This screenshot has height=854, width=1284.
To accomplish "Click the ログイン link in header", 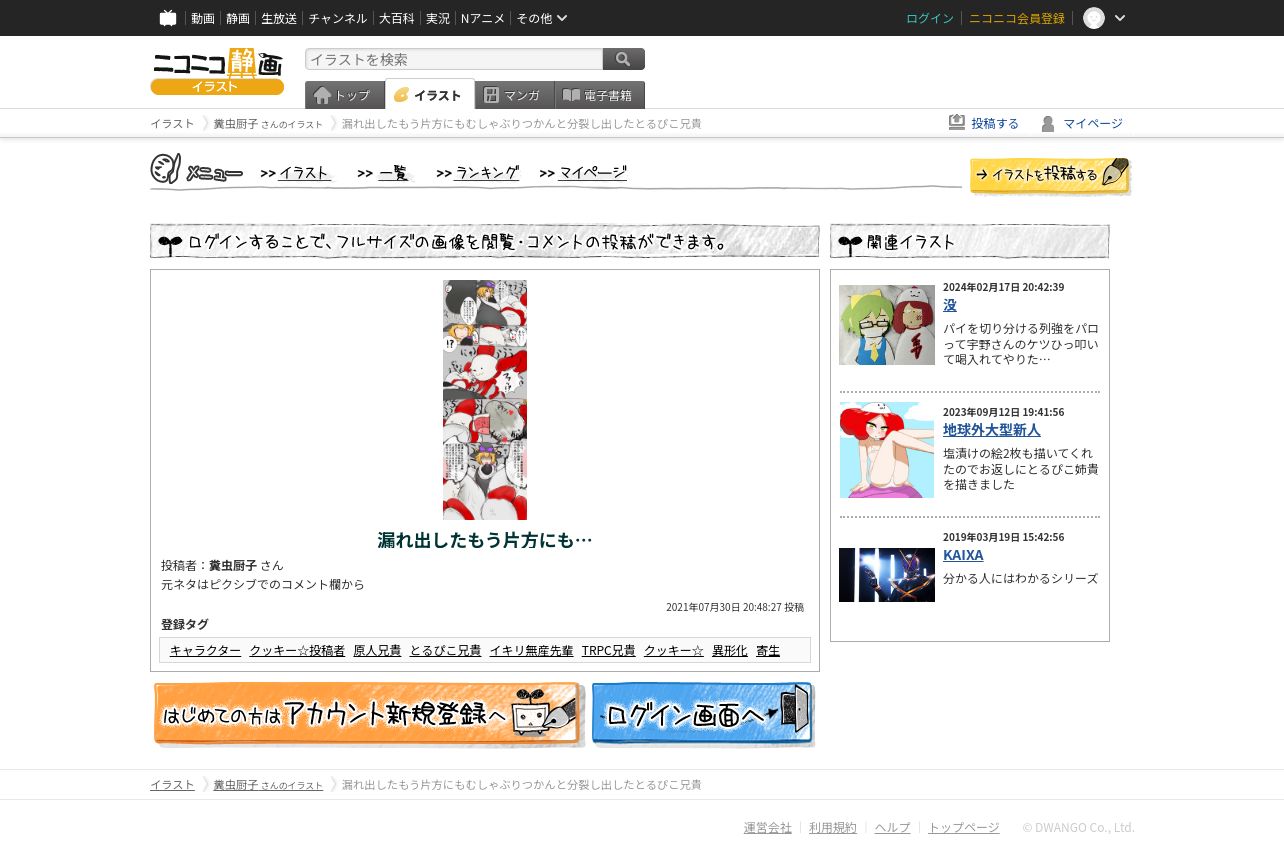I will [x=930, y=18].
